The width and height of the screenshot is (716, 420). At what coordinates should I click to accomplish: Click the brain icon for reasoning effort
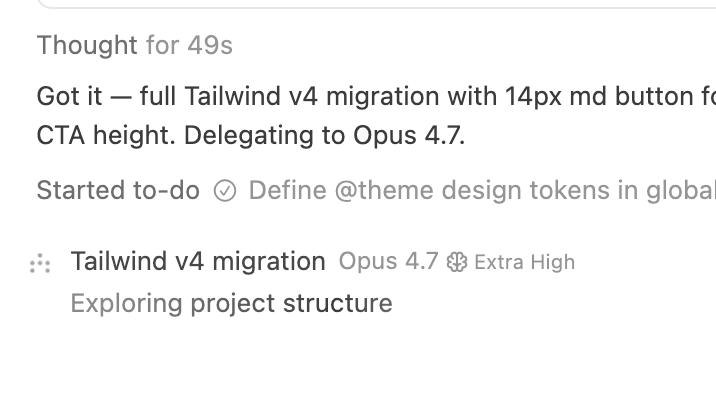pyautogui.click(x=457, y=262)
